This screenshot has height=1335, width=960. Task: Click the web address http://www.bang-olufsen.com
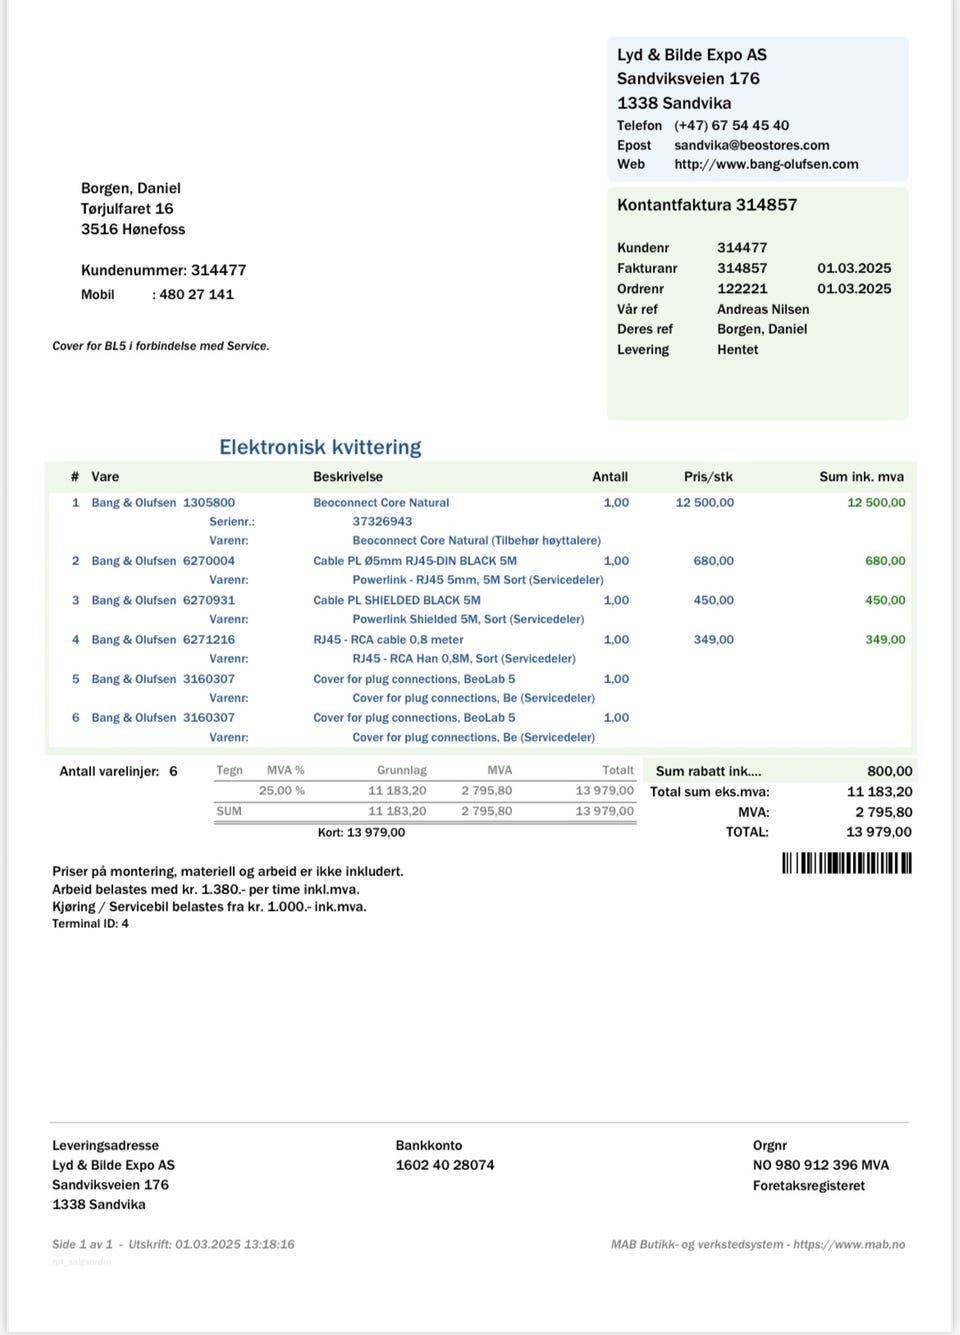coord(766,164)
